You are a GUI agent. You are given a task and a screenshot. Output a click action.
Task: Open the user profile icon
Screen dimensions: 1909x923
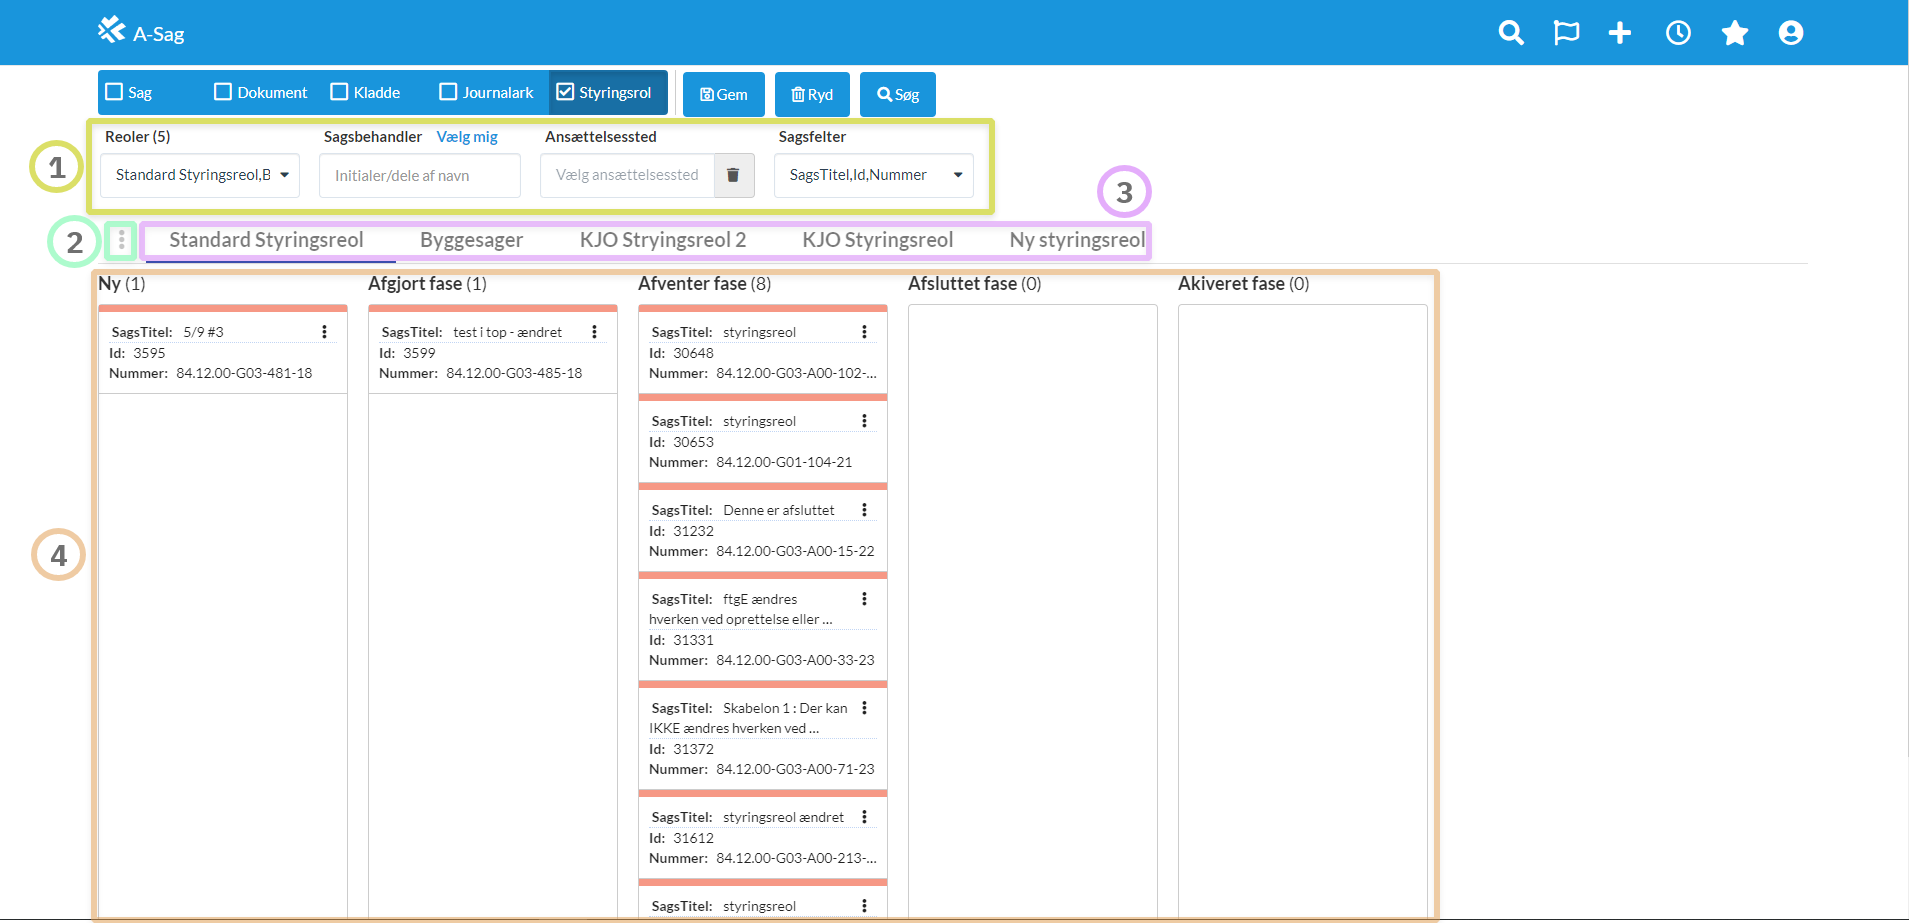[x=1790, y=33]
